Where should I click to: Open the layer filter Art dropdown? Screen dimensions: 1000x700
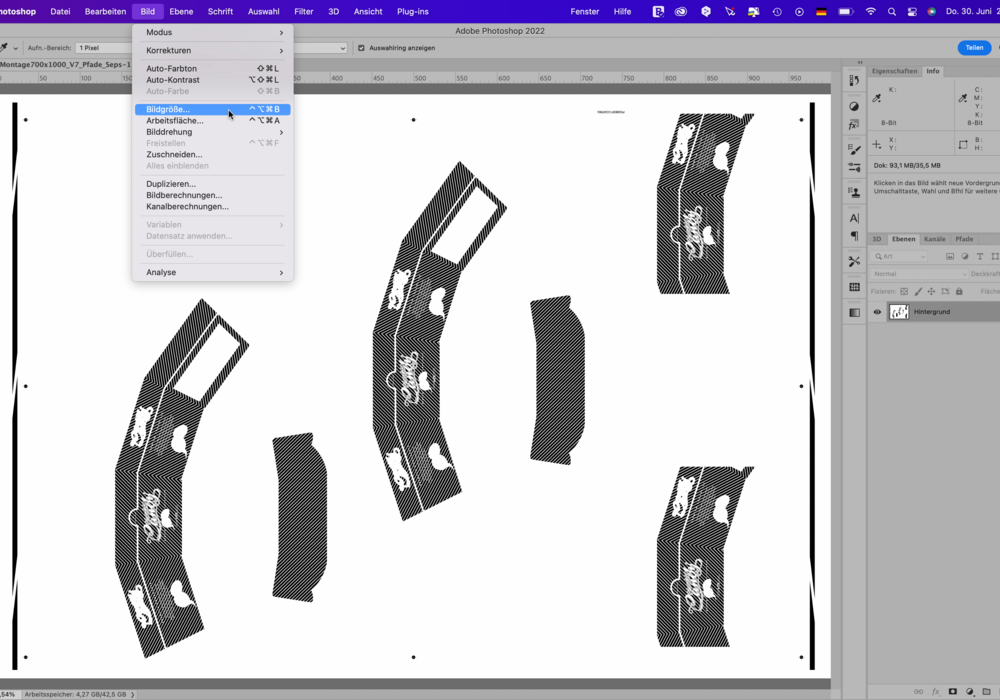(900, 256)
